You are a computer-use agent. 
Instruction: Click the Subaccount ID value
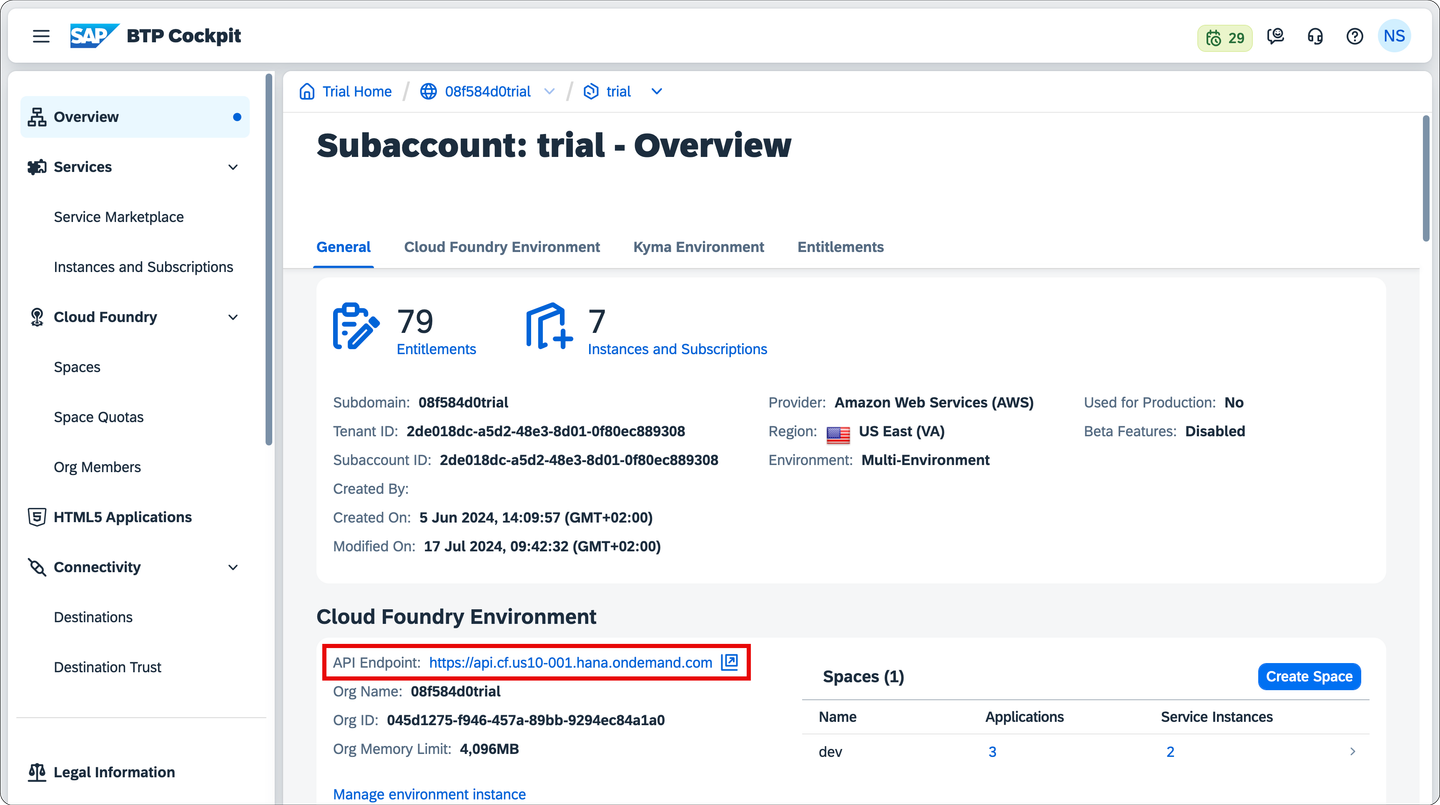point(579,460)
